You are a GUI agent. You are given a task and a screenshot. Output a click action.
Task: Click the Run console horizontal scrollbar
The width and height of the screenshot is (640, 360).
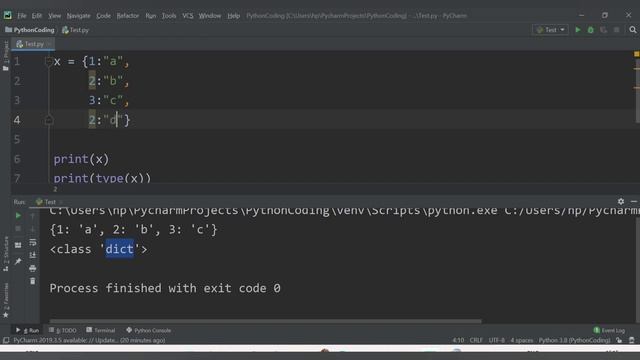(265, 321)
